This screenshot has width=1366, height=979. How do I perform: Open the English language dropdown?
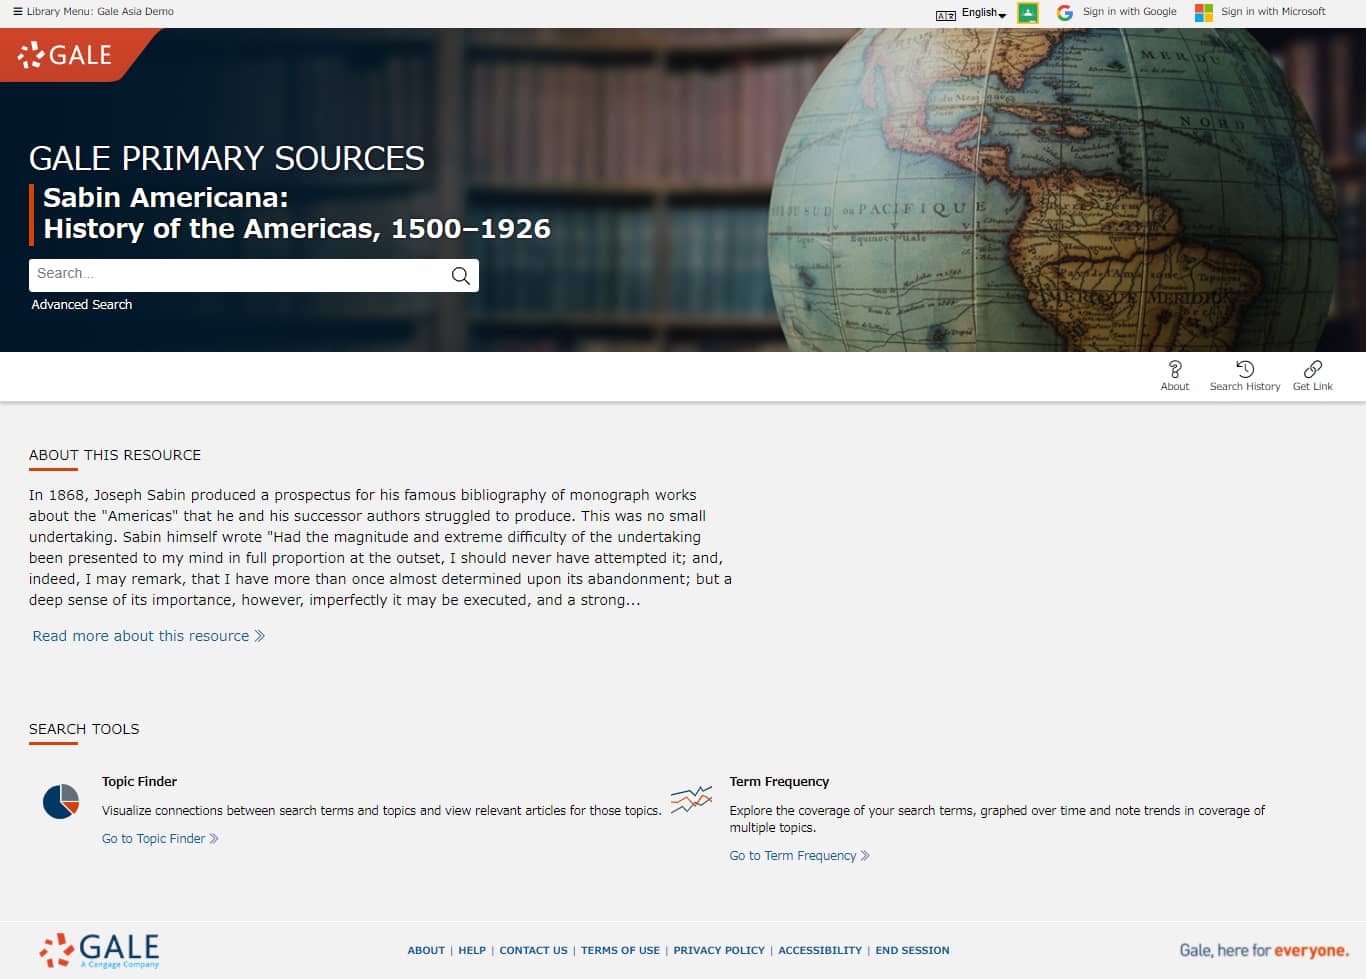(x=984, y=13)
